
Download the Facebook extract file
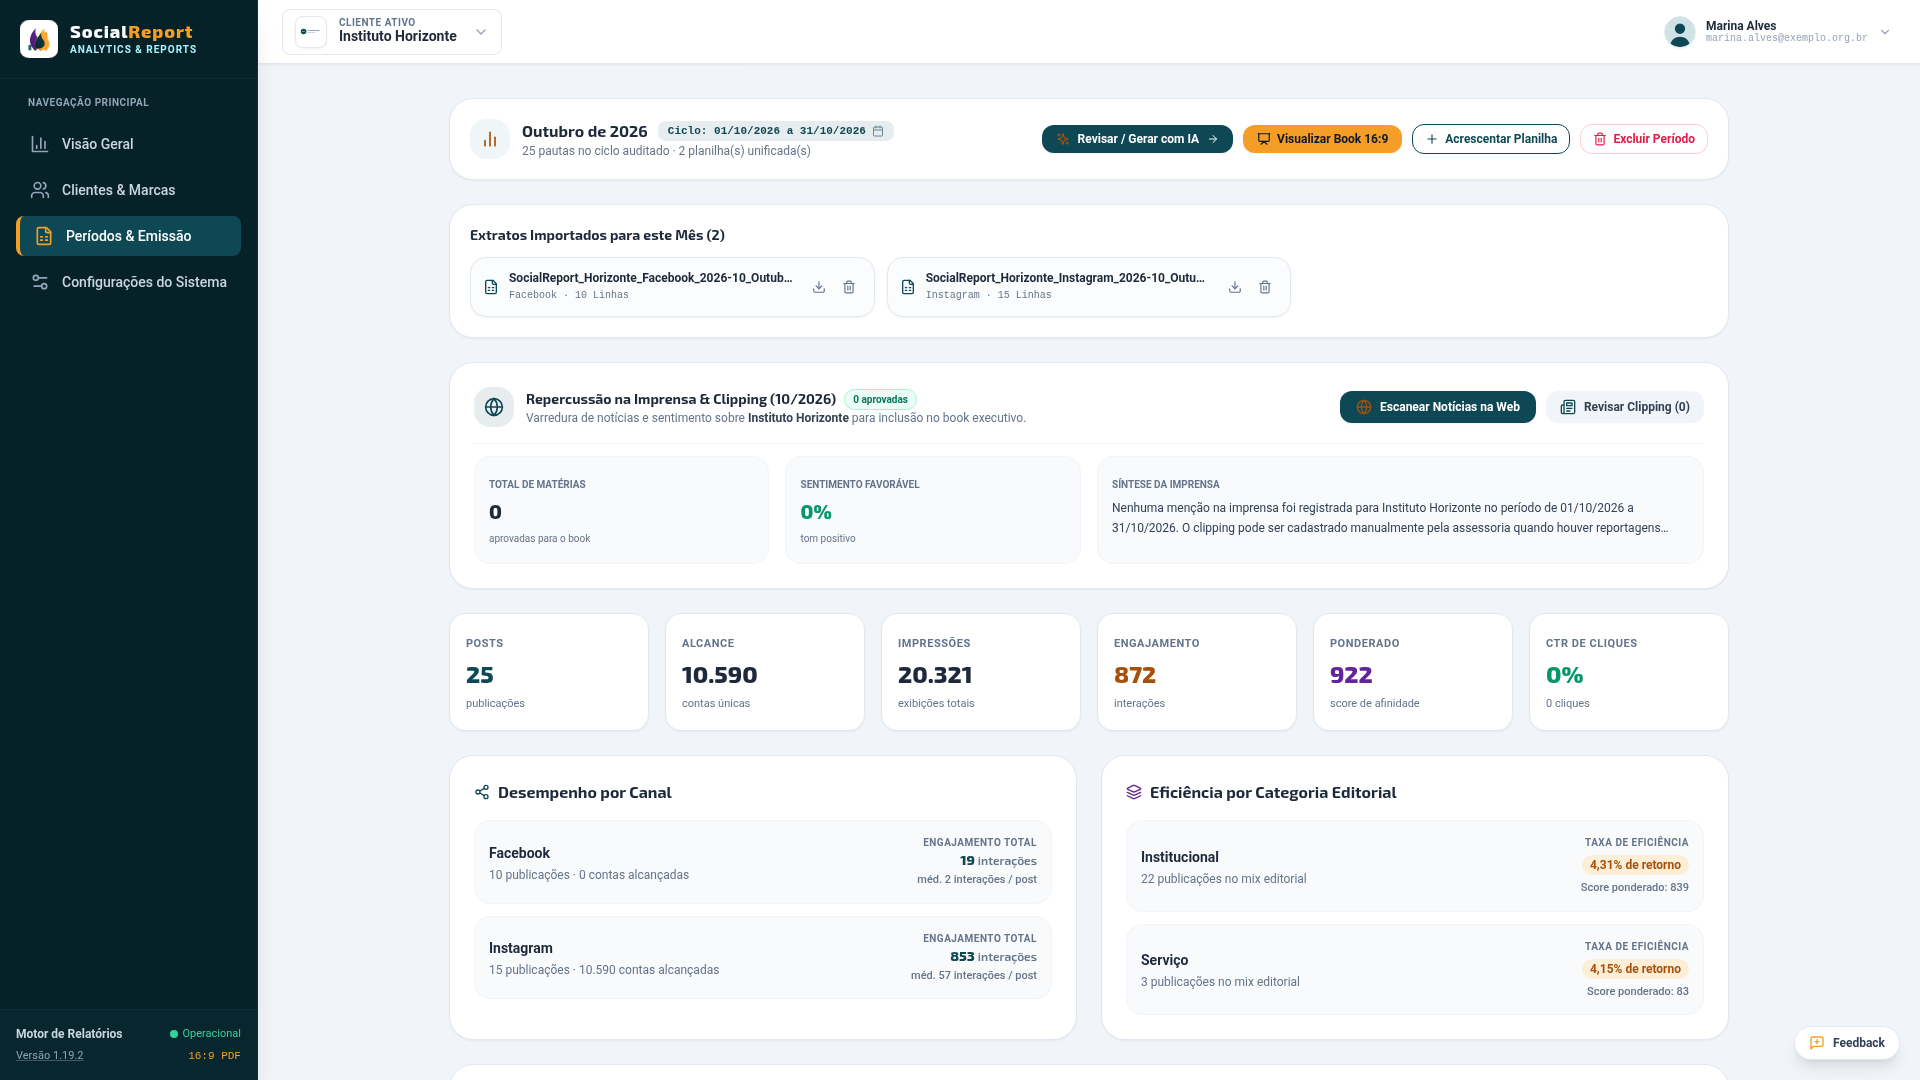[x=819, y=287]
